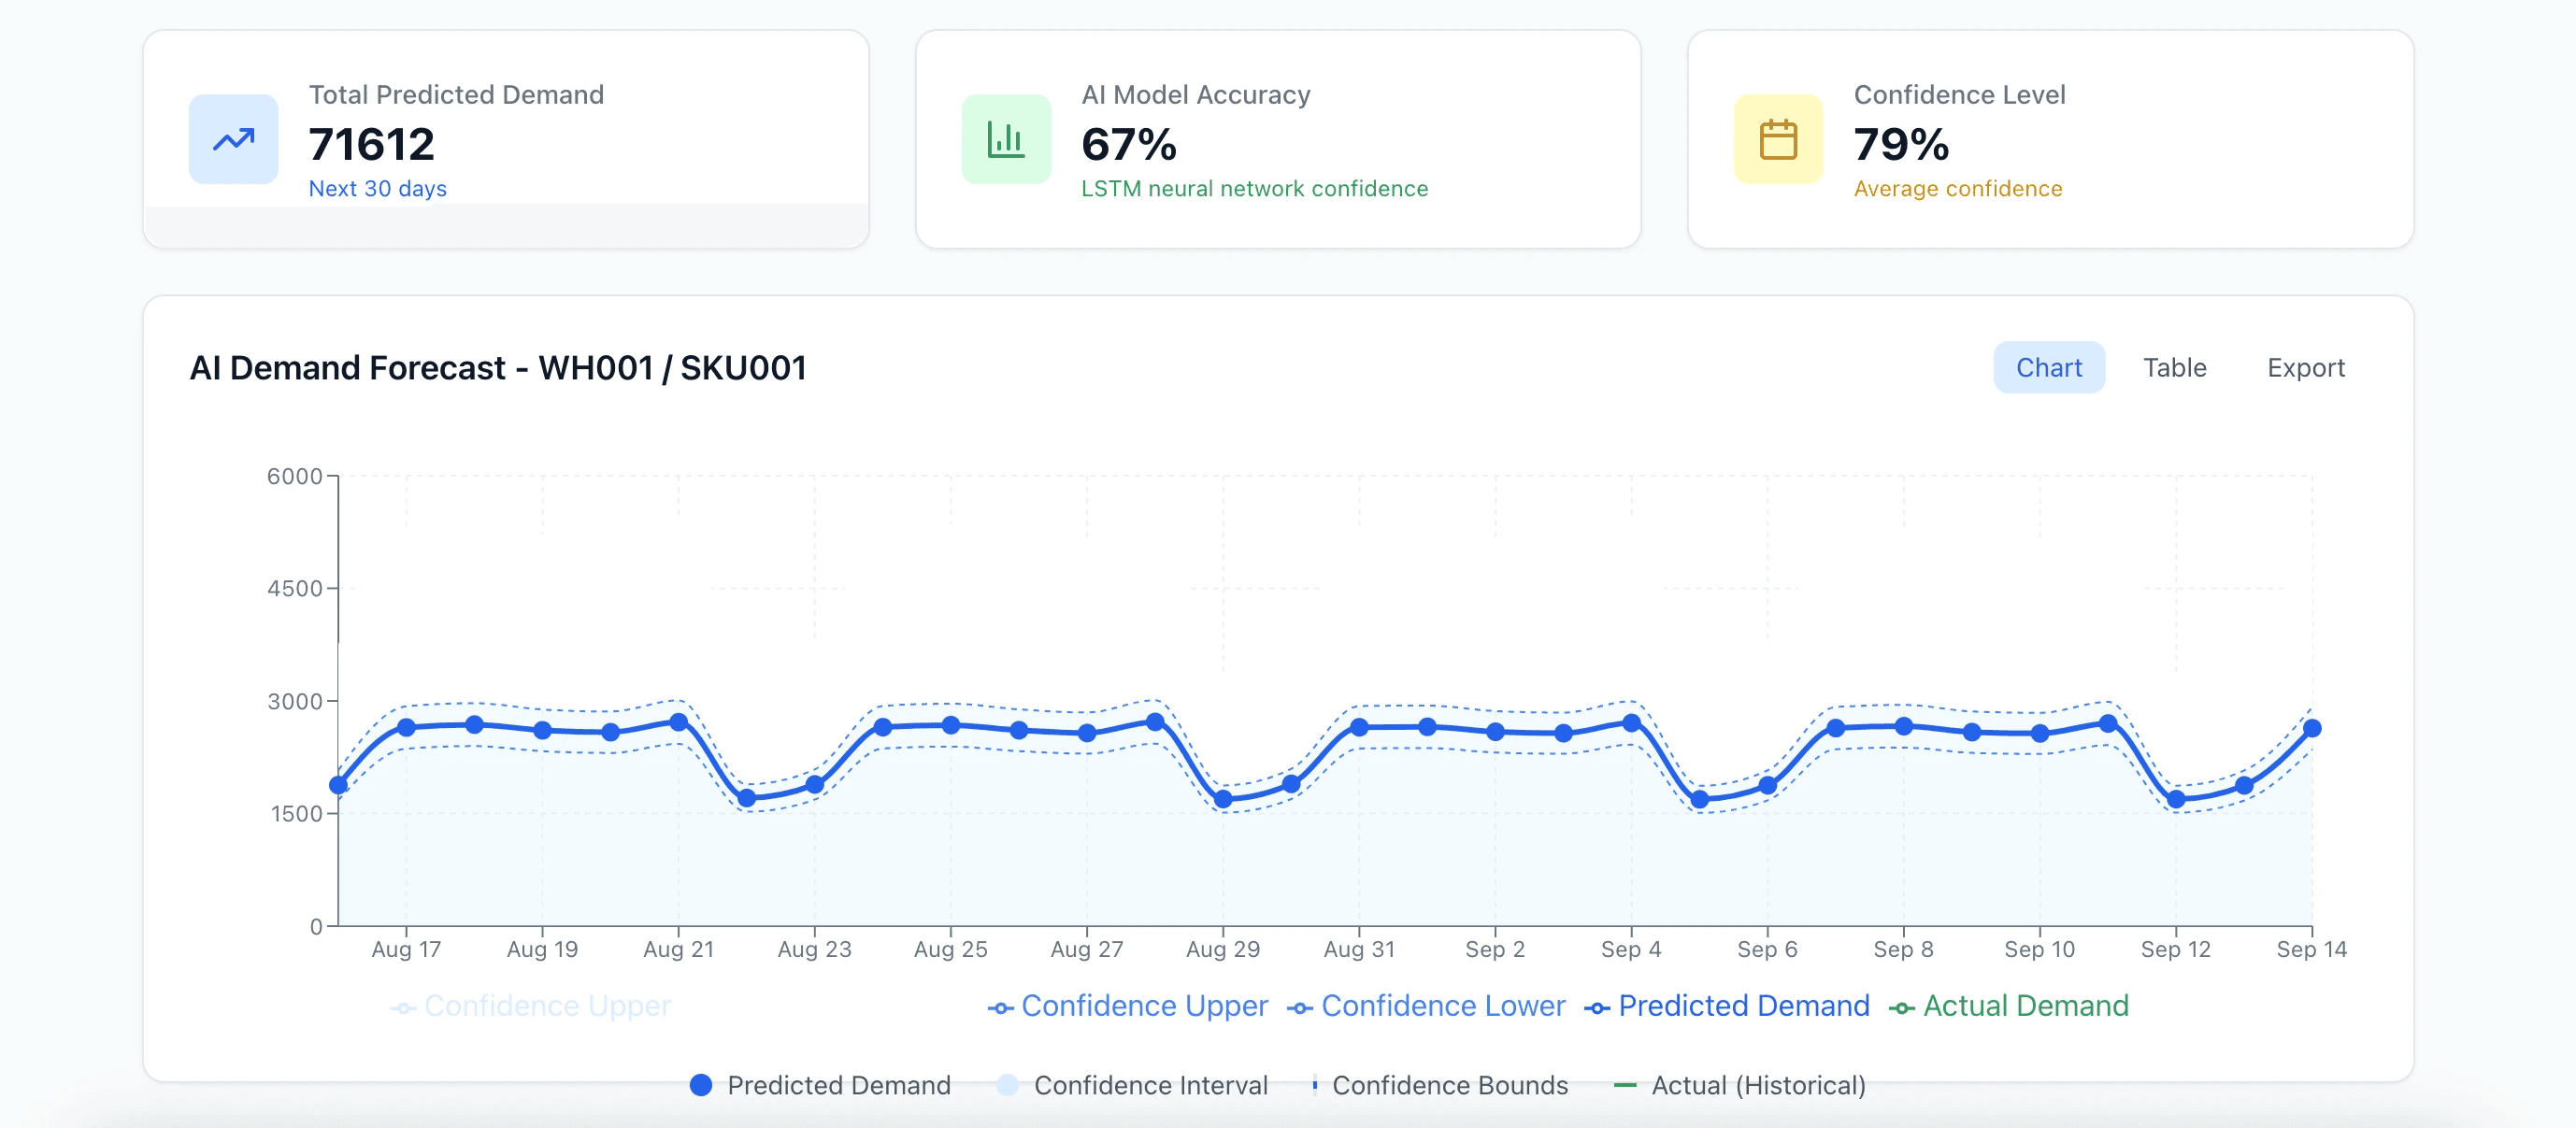2576x1128 pixels.
Task: Click the green bar chart icon
Action: click(x=1005, y=139)
